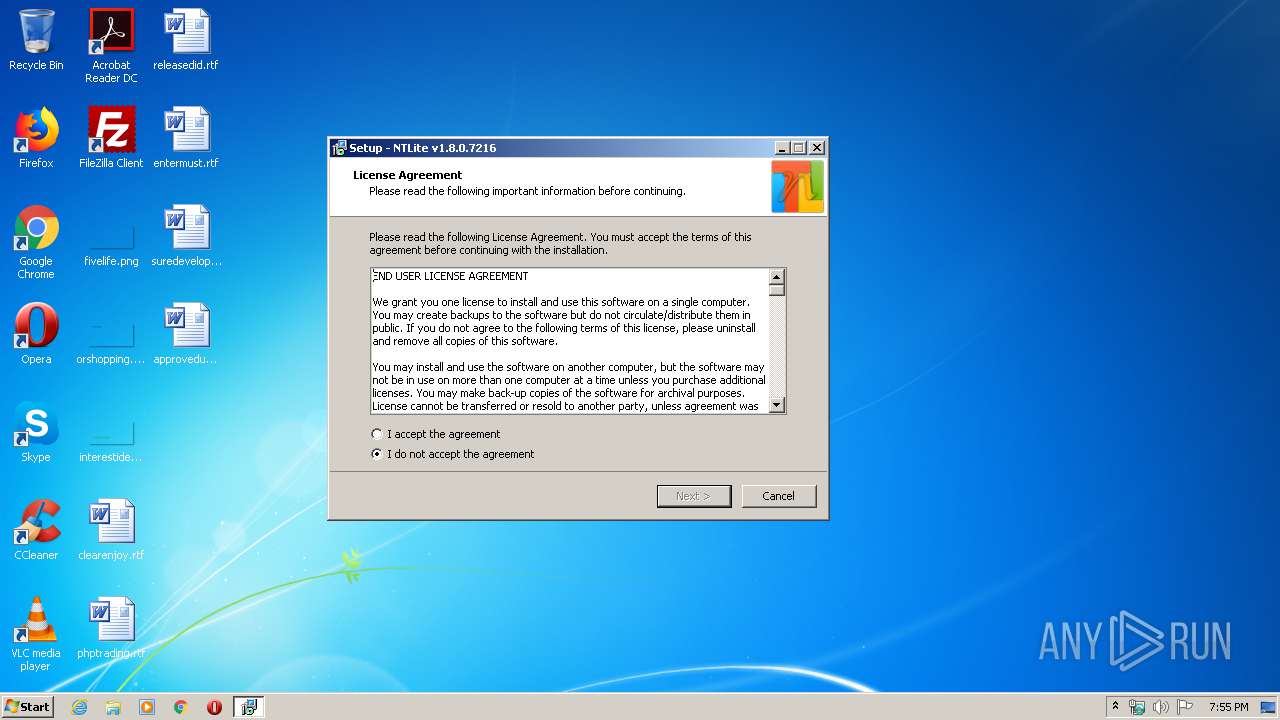Open Chrome from the taskbar
The height and width of the screenshot is (720, 1280).
pyautogui.click(x=181, y=707)
